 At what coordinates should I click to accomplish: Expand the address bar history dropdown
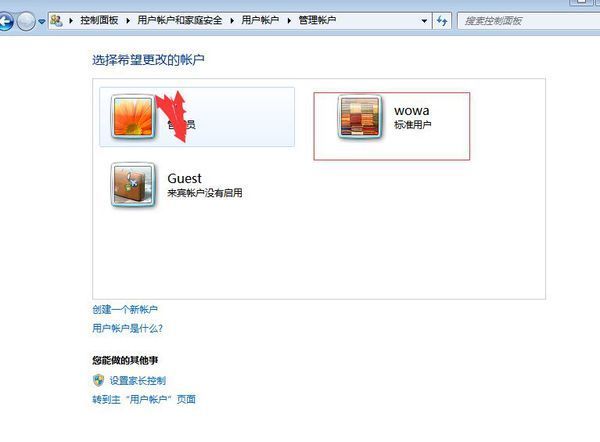[x=424, y=21]
